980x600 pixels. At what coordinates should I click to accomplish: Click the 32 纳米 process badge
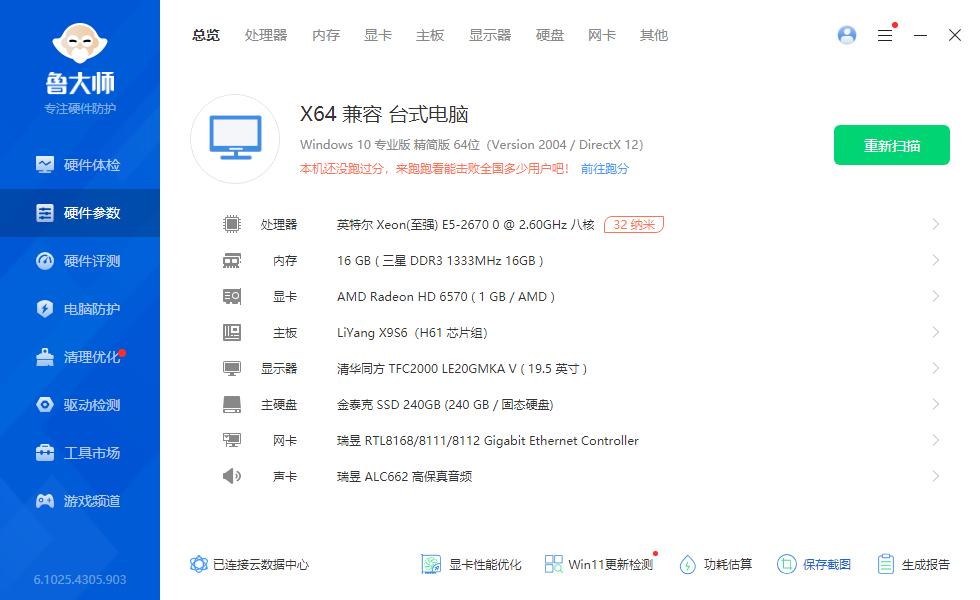coord(634,225)
